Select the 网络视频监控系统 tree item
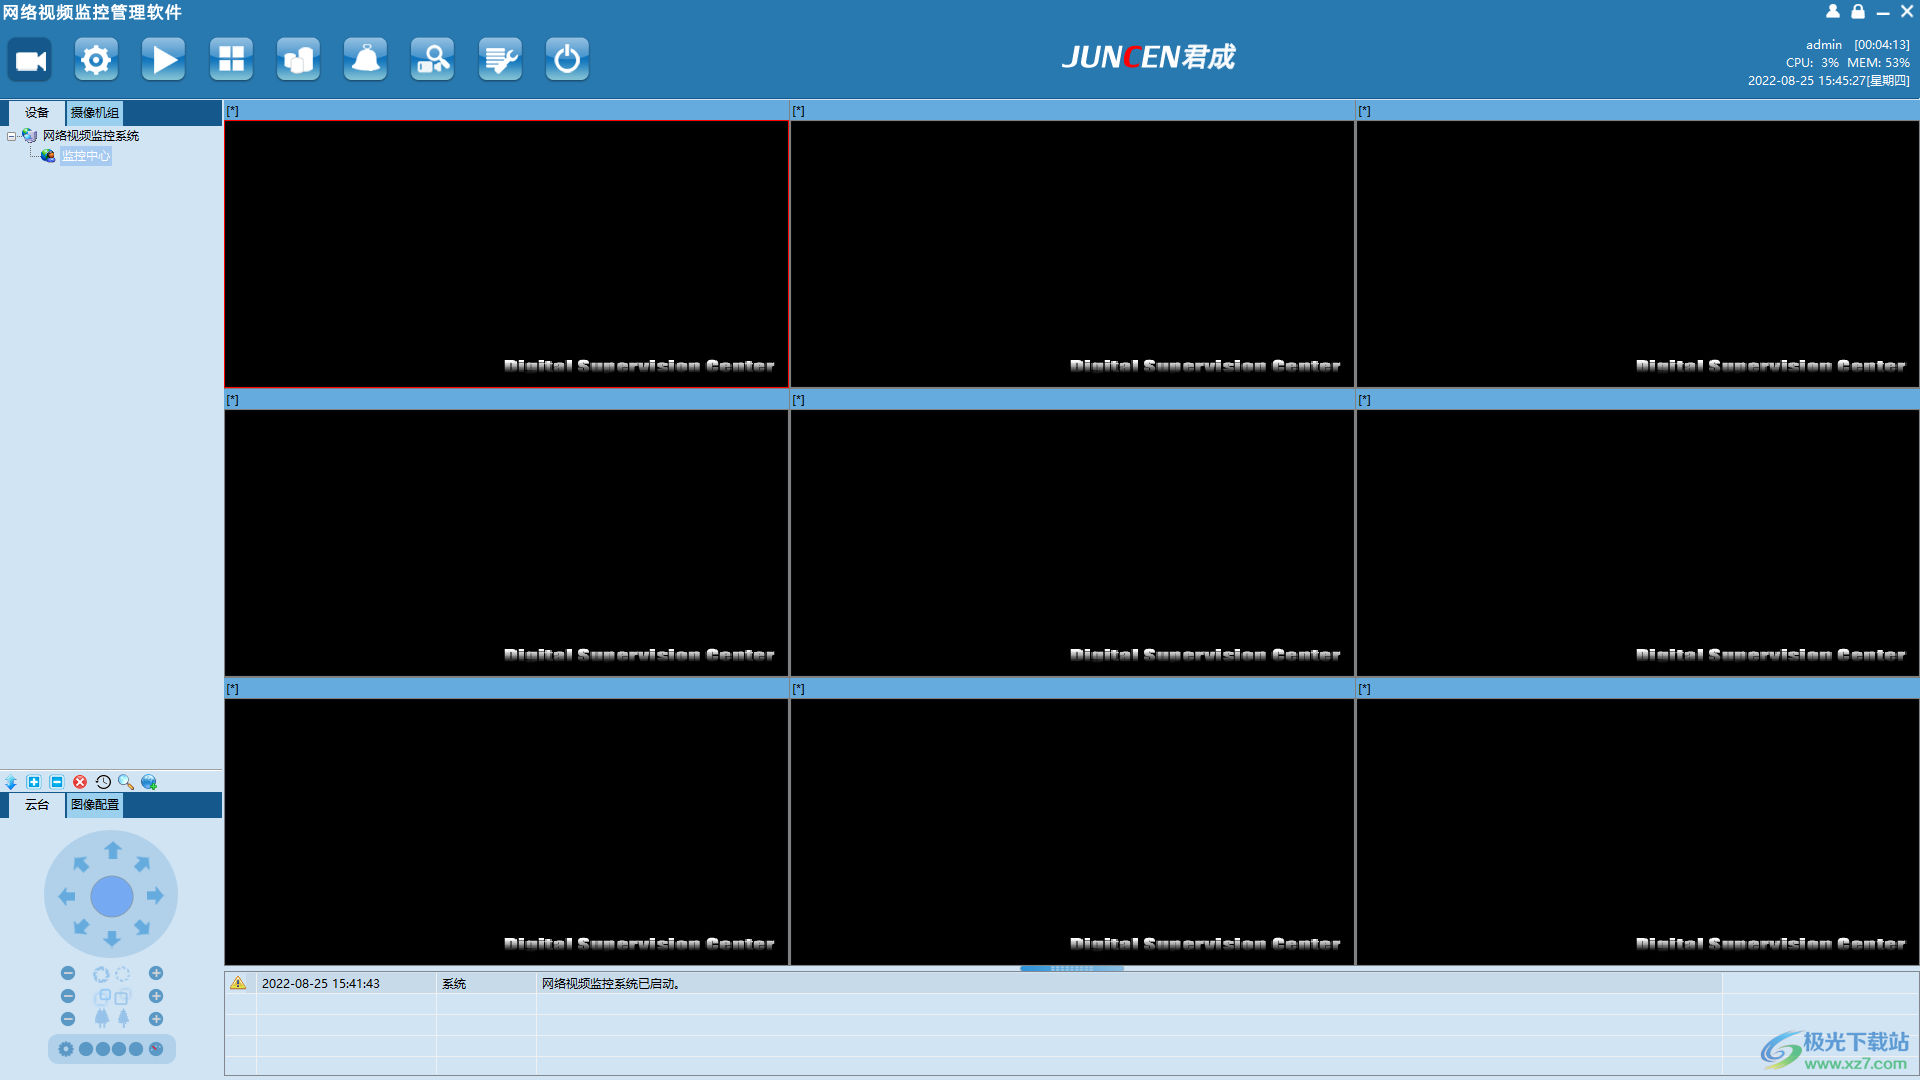The image size is (1920, 1080). point(91,136)
